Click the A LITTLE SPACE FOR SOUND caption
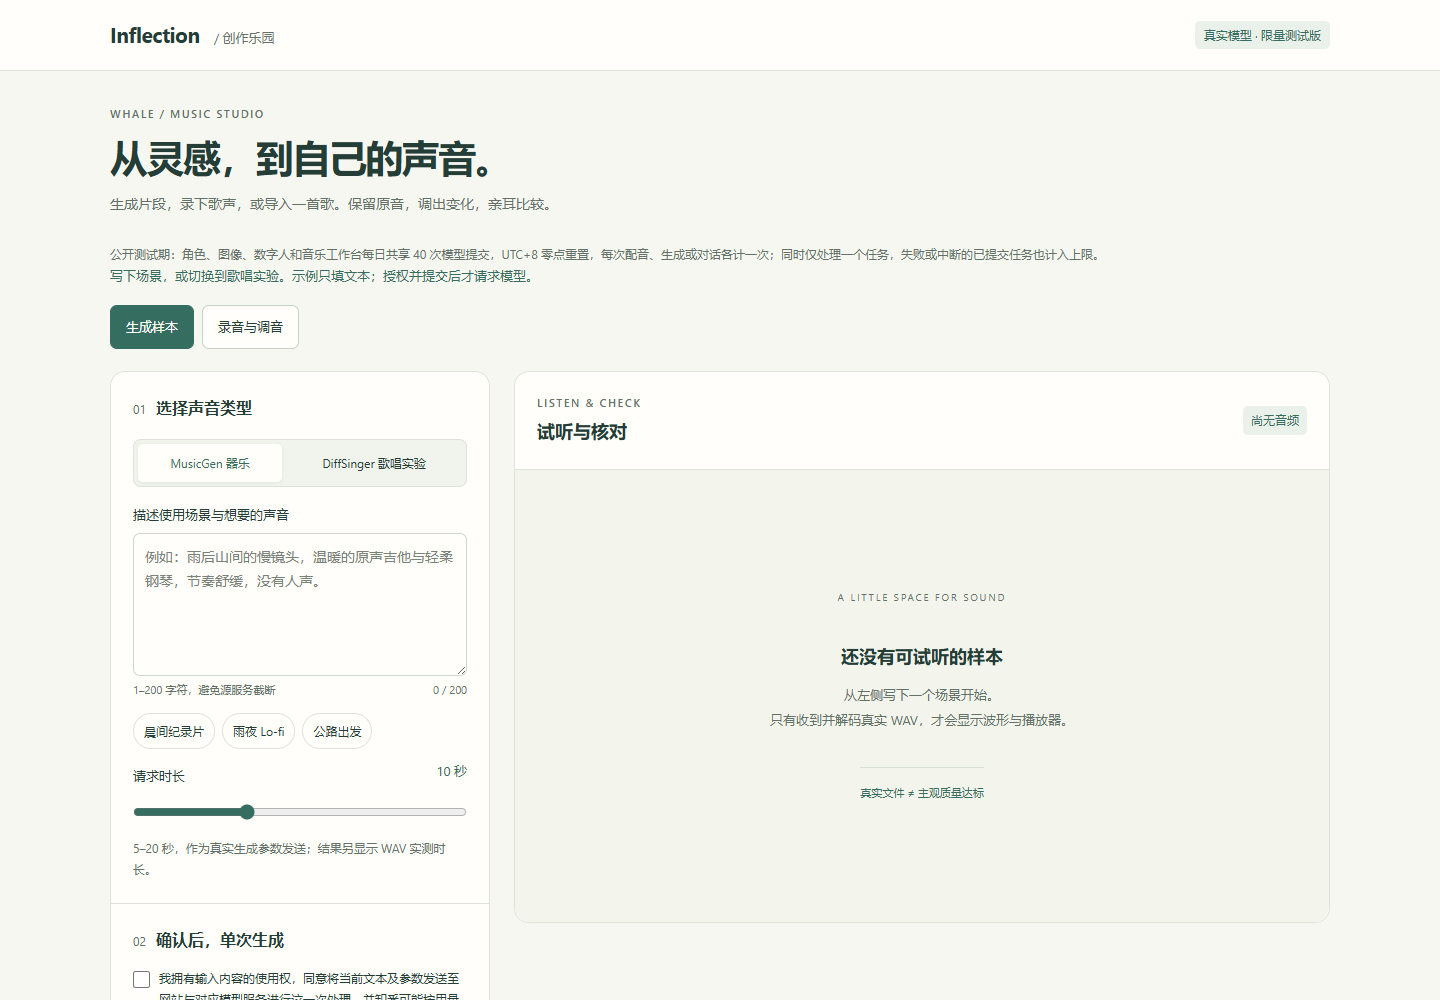 click(x=922, y=598)
